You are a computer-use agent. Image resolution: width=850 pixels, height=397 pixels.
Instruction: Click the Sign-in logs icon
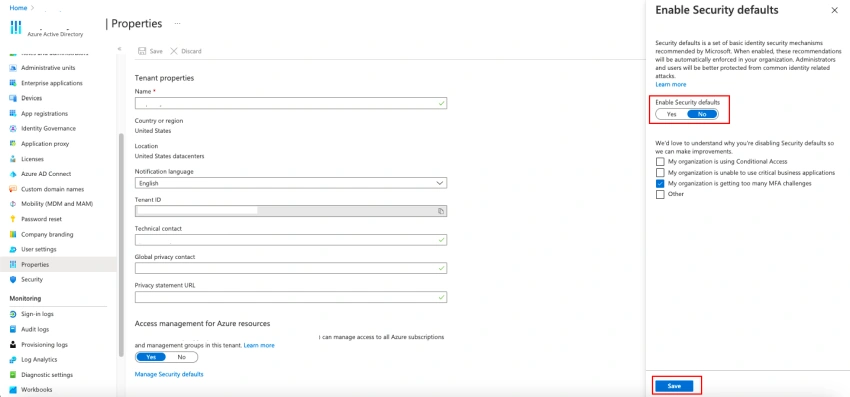click(x=13, y=314)
